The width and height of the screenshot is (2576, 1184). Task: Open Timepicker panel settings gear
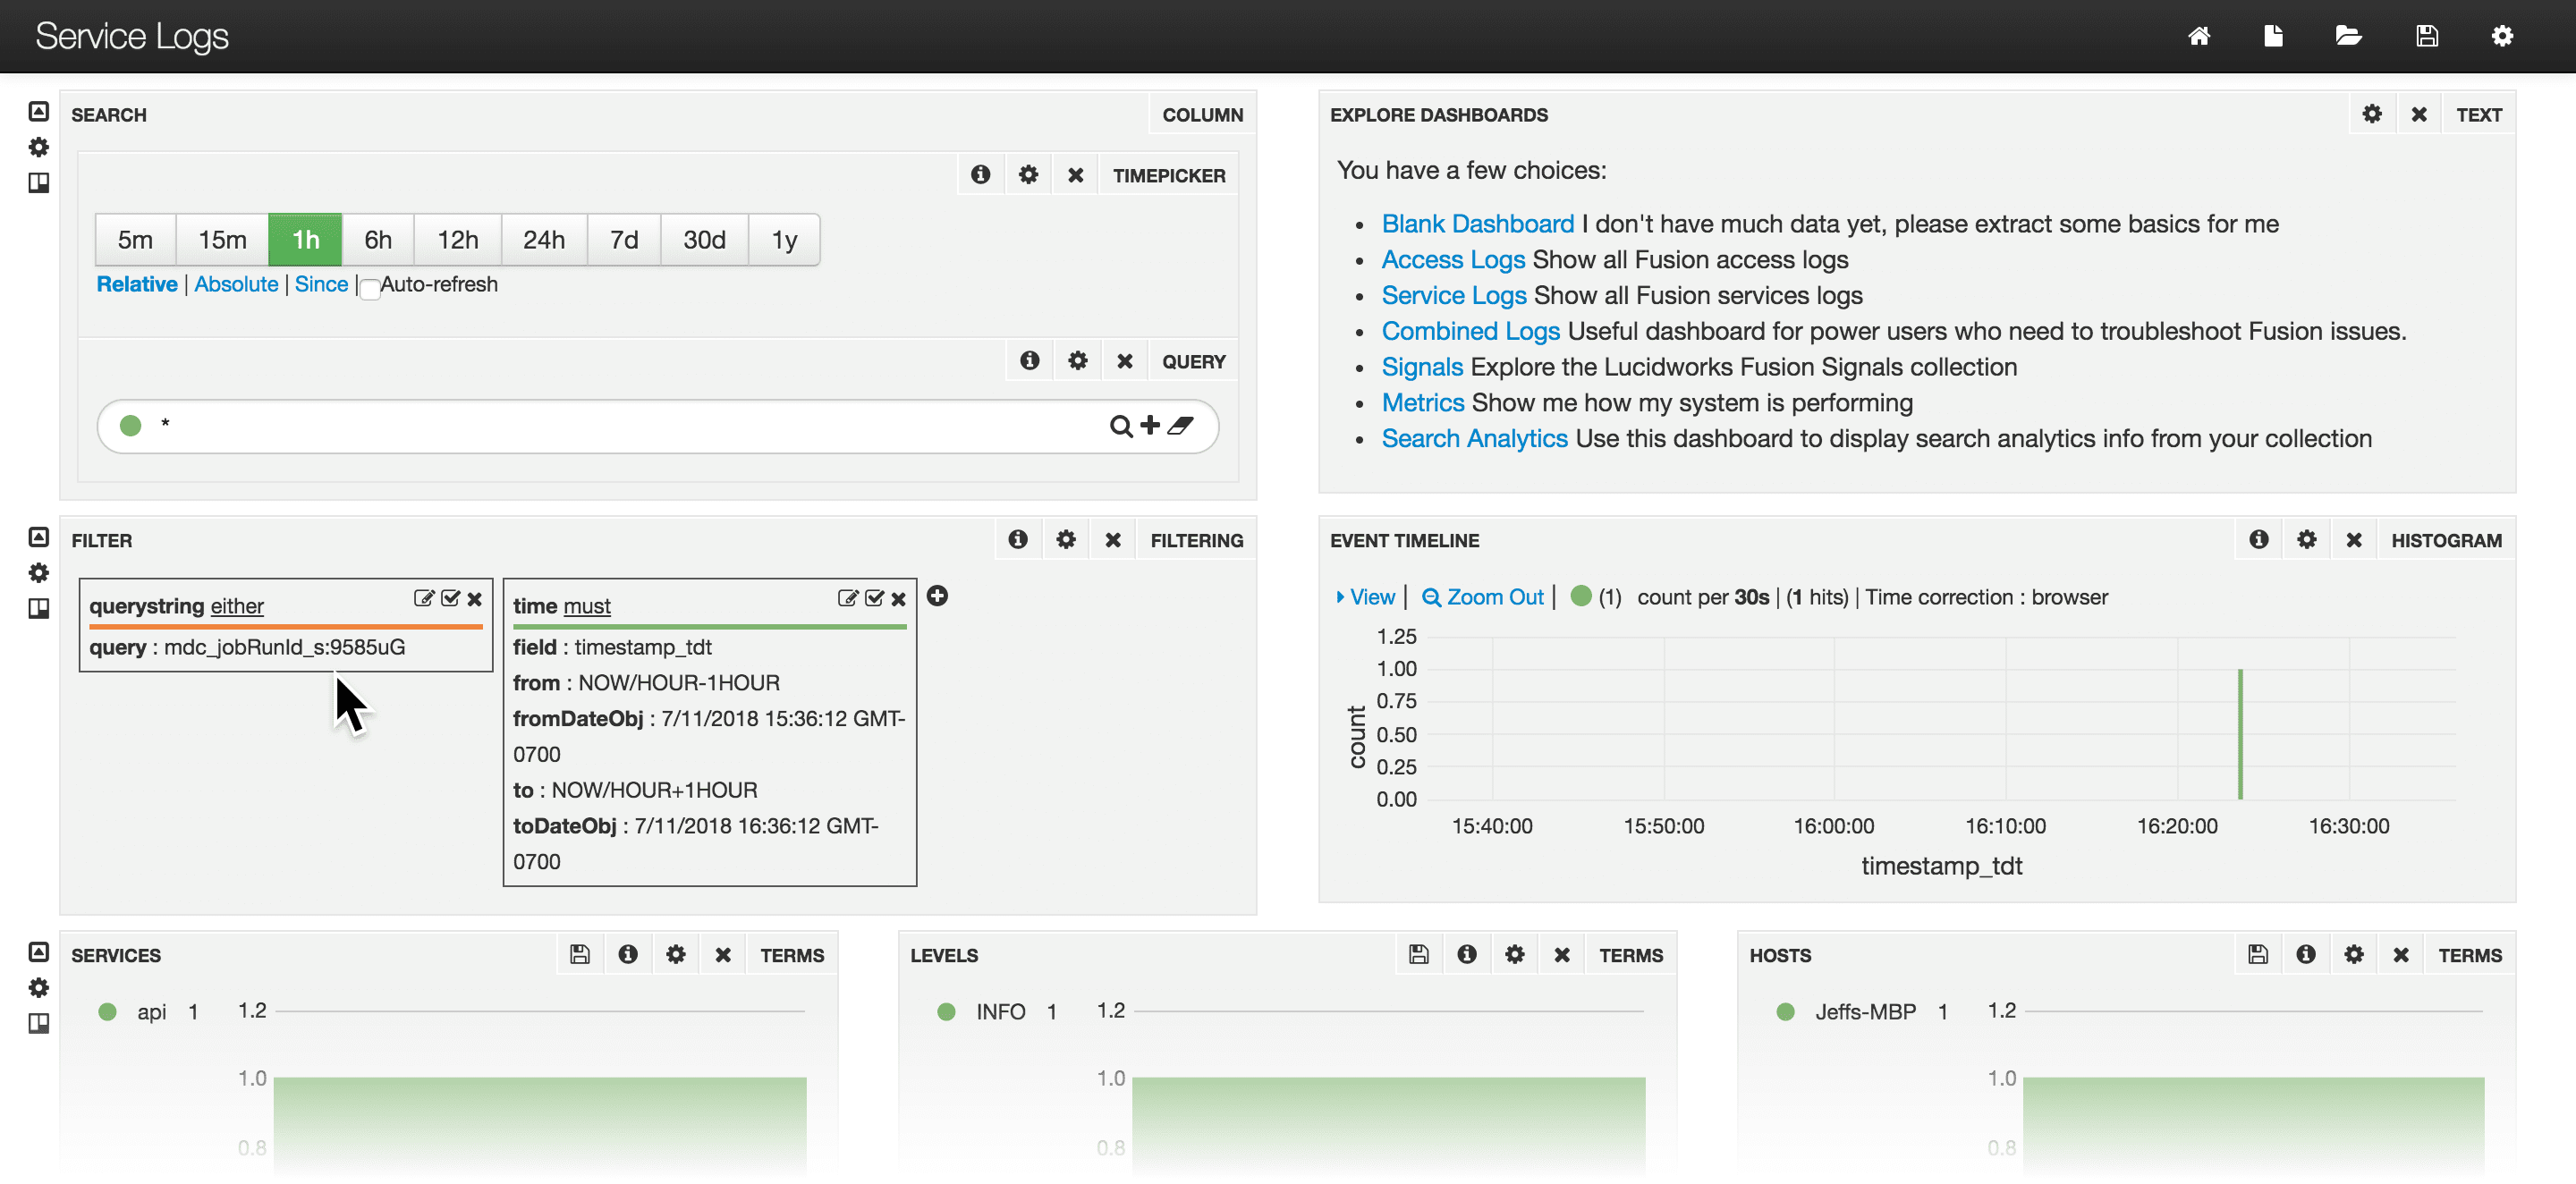pos(1028,175)
